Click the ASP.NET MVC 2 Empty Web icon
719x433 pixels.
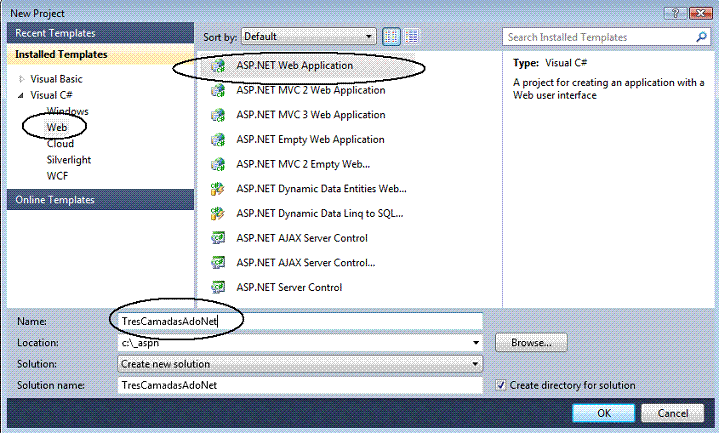pos(218,164)
